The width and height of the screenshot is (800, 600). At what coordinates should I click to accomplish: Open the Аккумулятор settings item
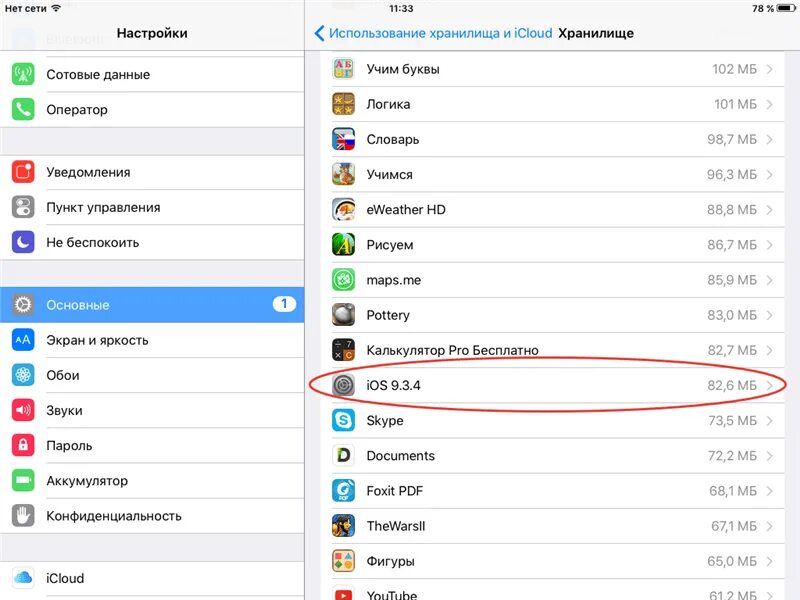tap(152, 481)
